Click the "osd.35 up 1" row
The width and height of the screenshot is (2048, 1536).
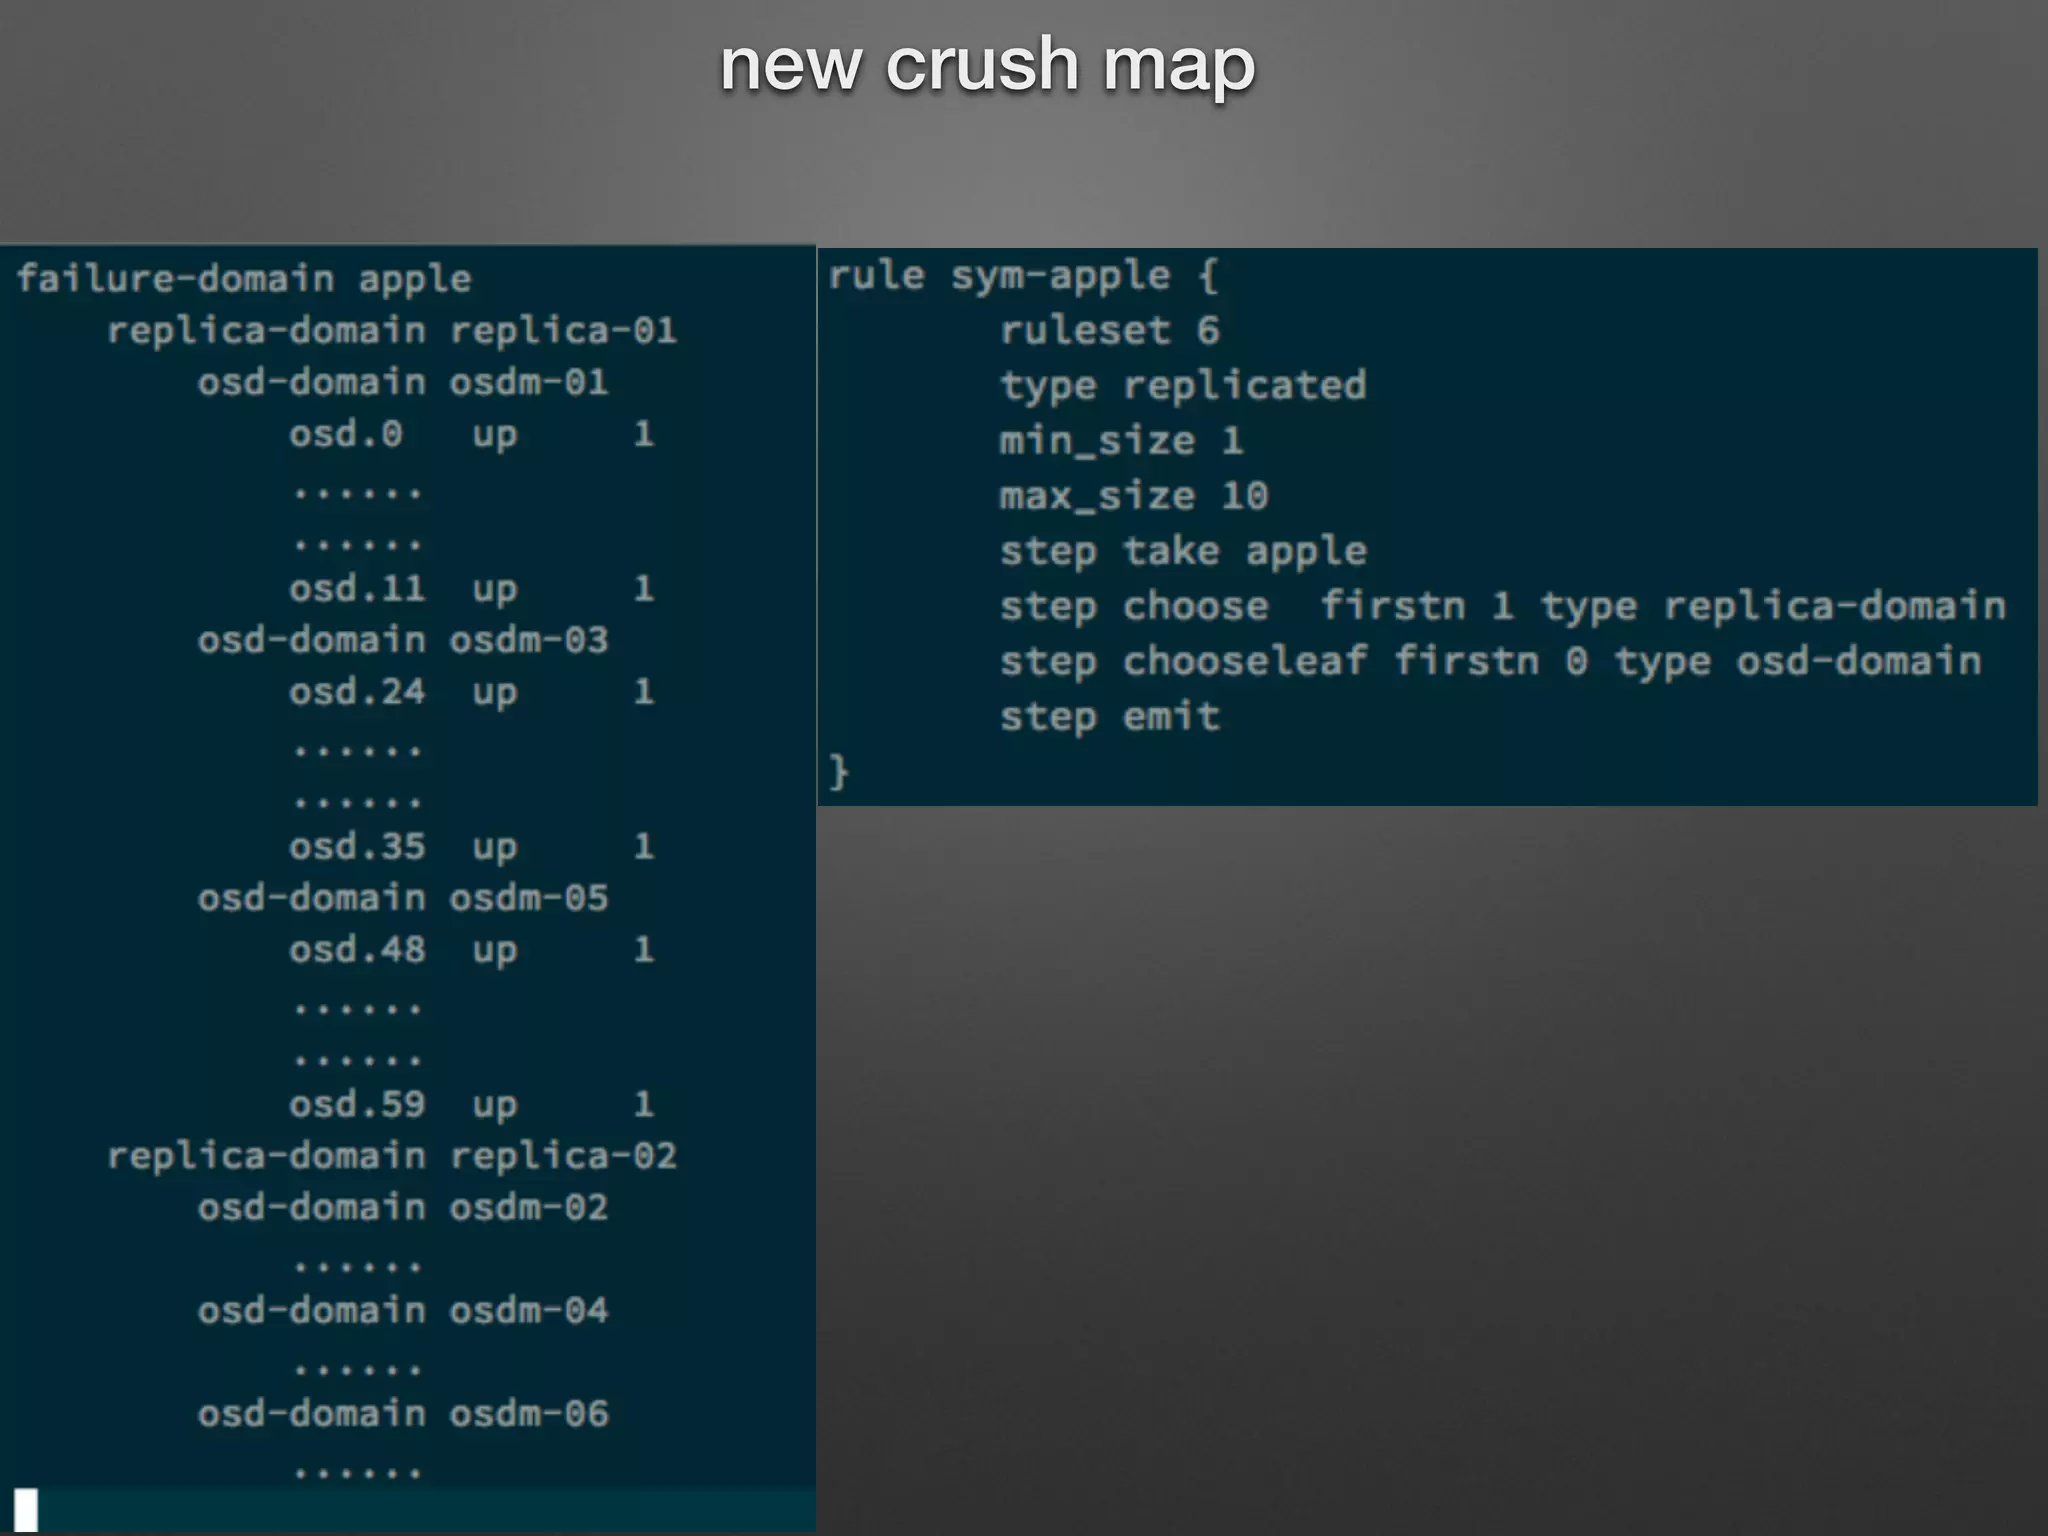tap(472, 847)
